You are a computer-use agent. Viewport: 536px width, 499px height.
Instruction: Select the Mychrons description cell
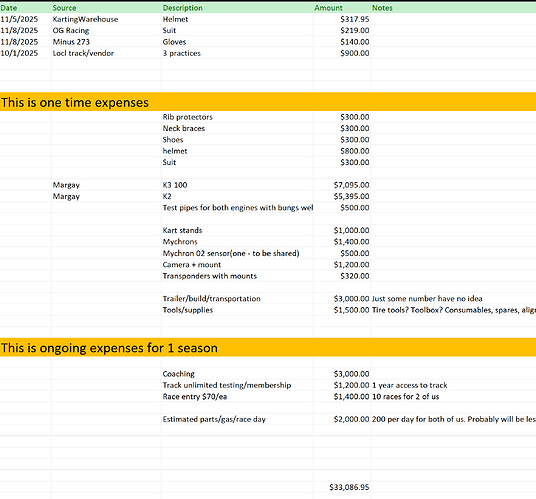point(237,242)
